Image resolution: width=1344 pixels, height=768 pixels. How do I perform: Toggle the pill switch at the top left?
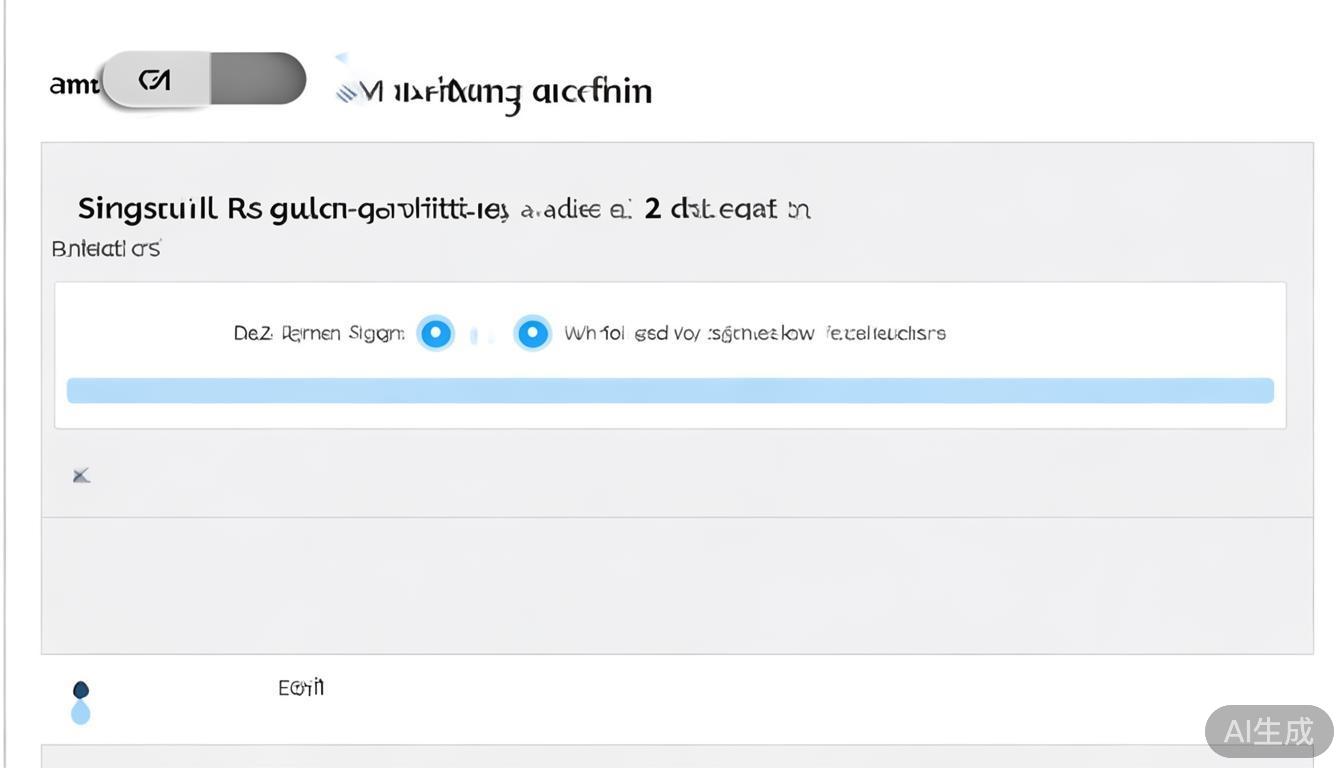tap(204, 79)
